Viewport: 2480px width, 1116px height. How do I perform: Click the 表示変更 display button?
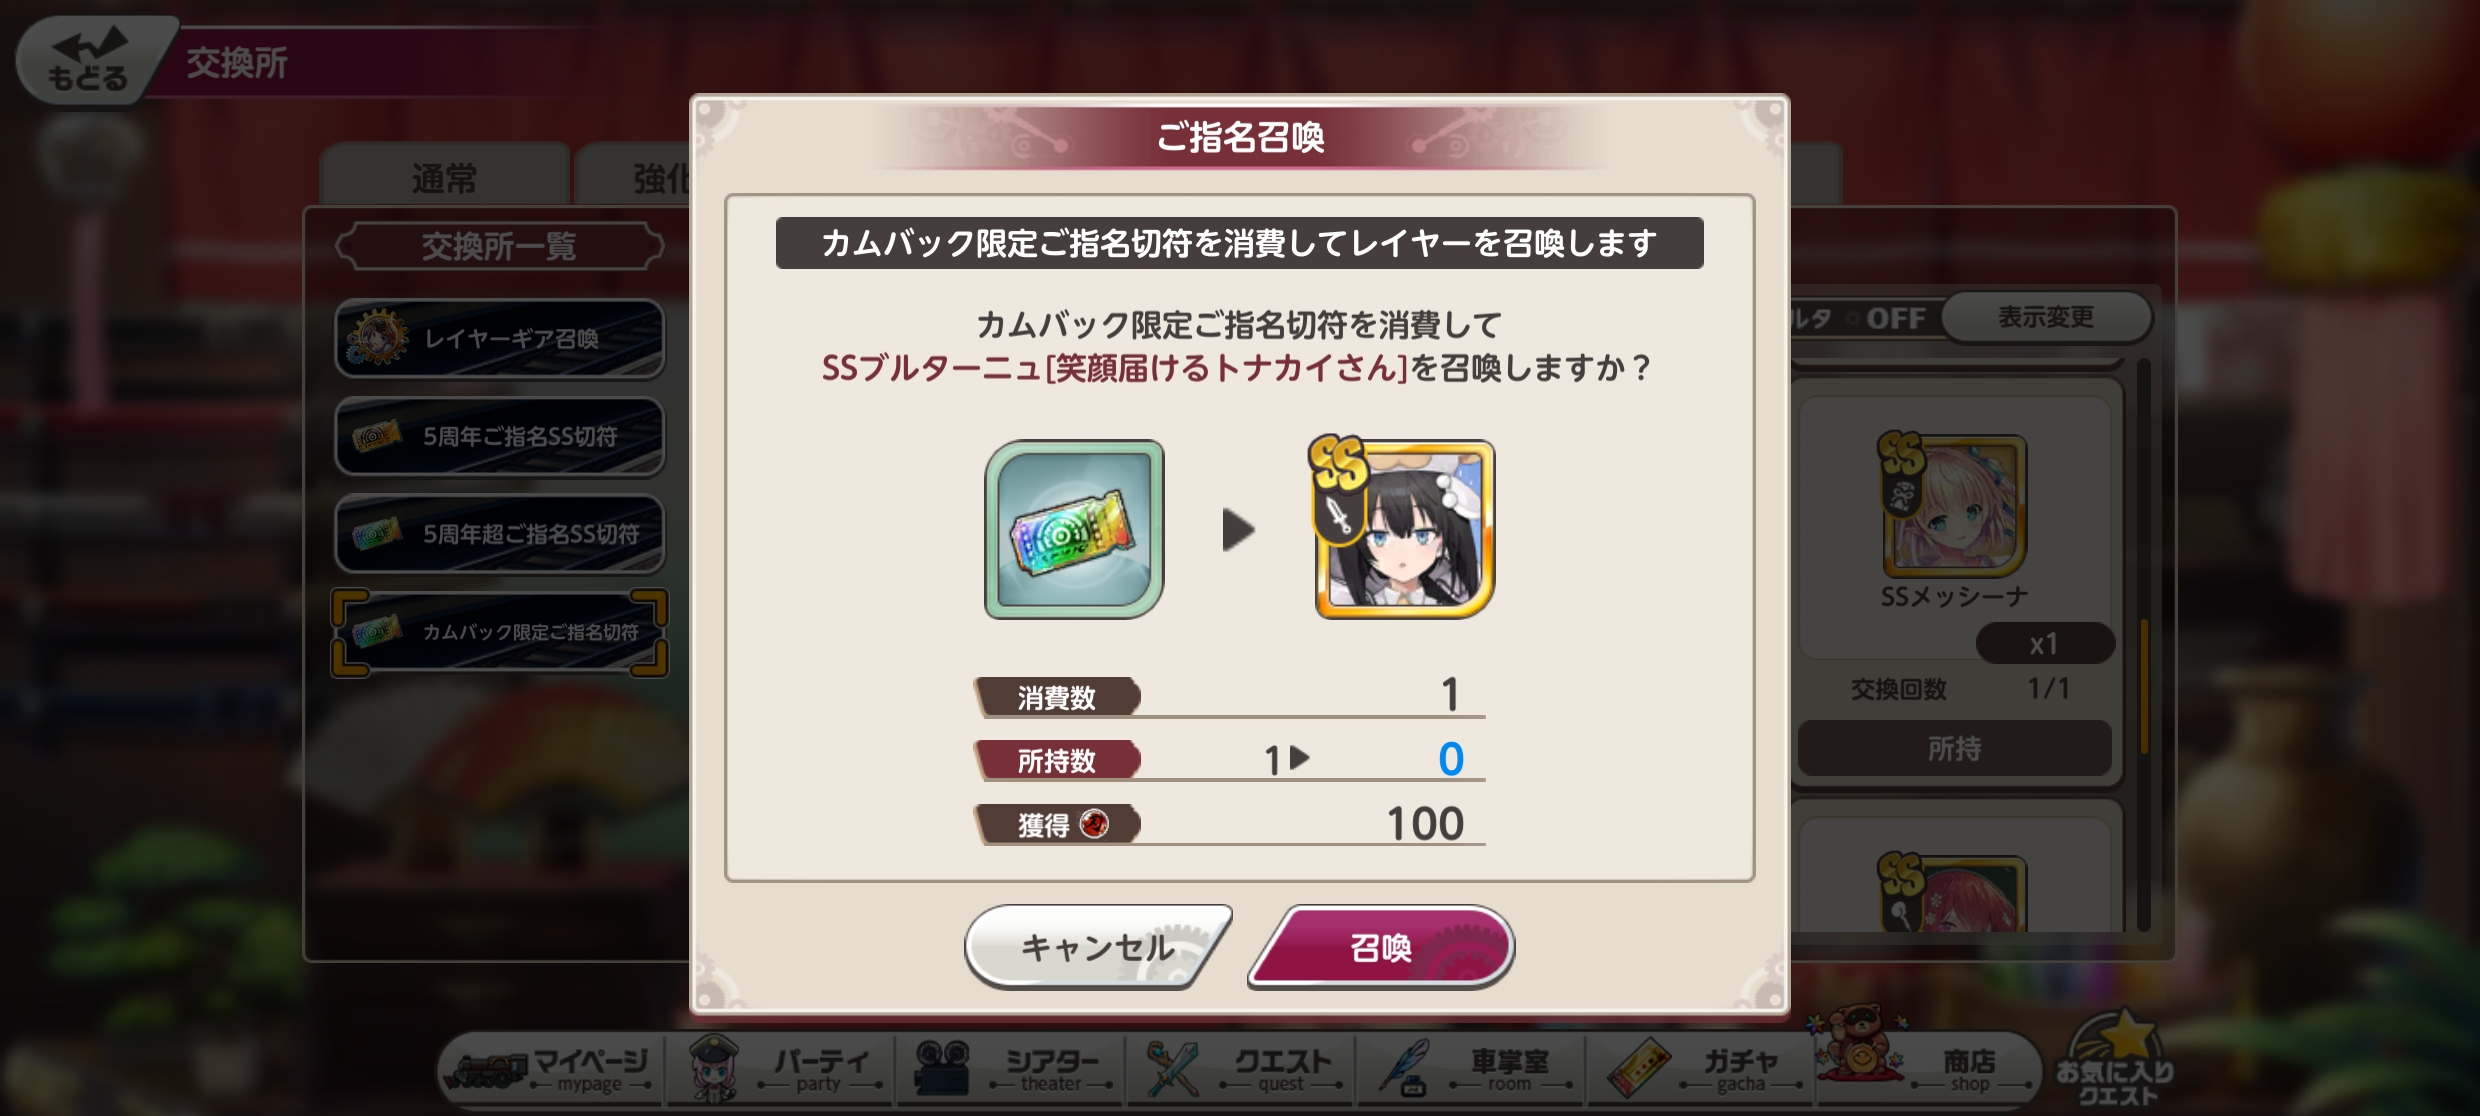tap(2046, 317)
